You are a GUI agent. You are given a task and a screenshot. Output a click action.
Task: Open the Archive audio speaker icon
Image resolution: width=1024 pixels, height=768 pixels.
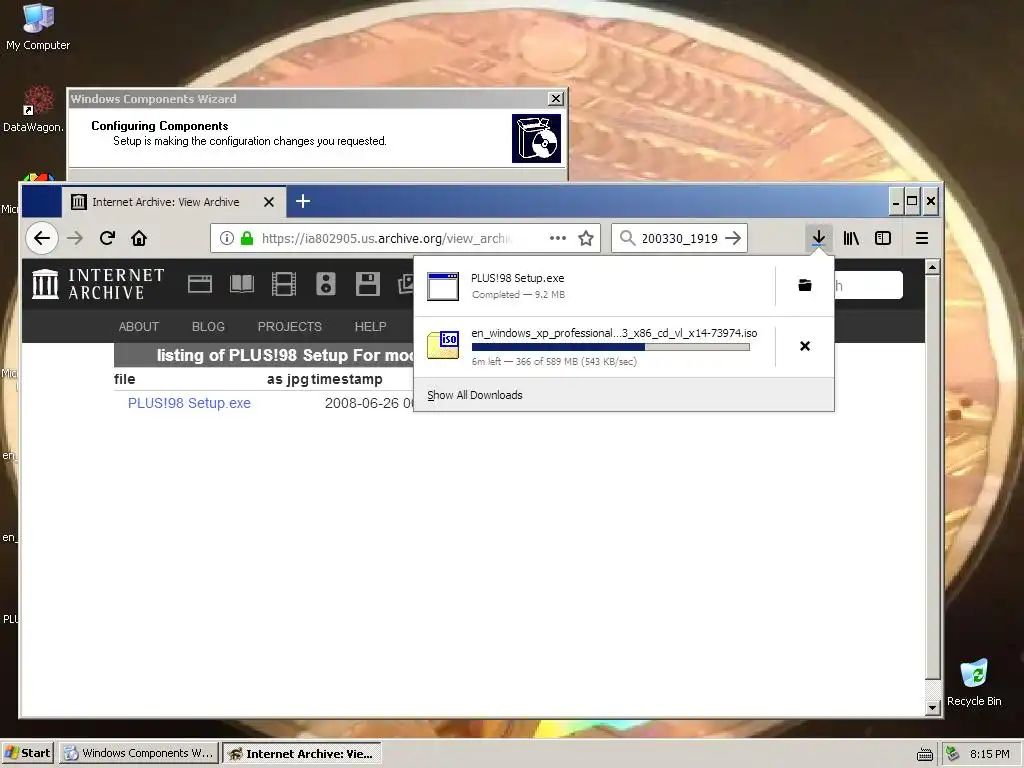click(325, 284)
